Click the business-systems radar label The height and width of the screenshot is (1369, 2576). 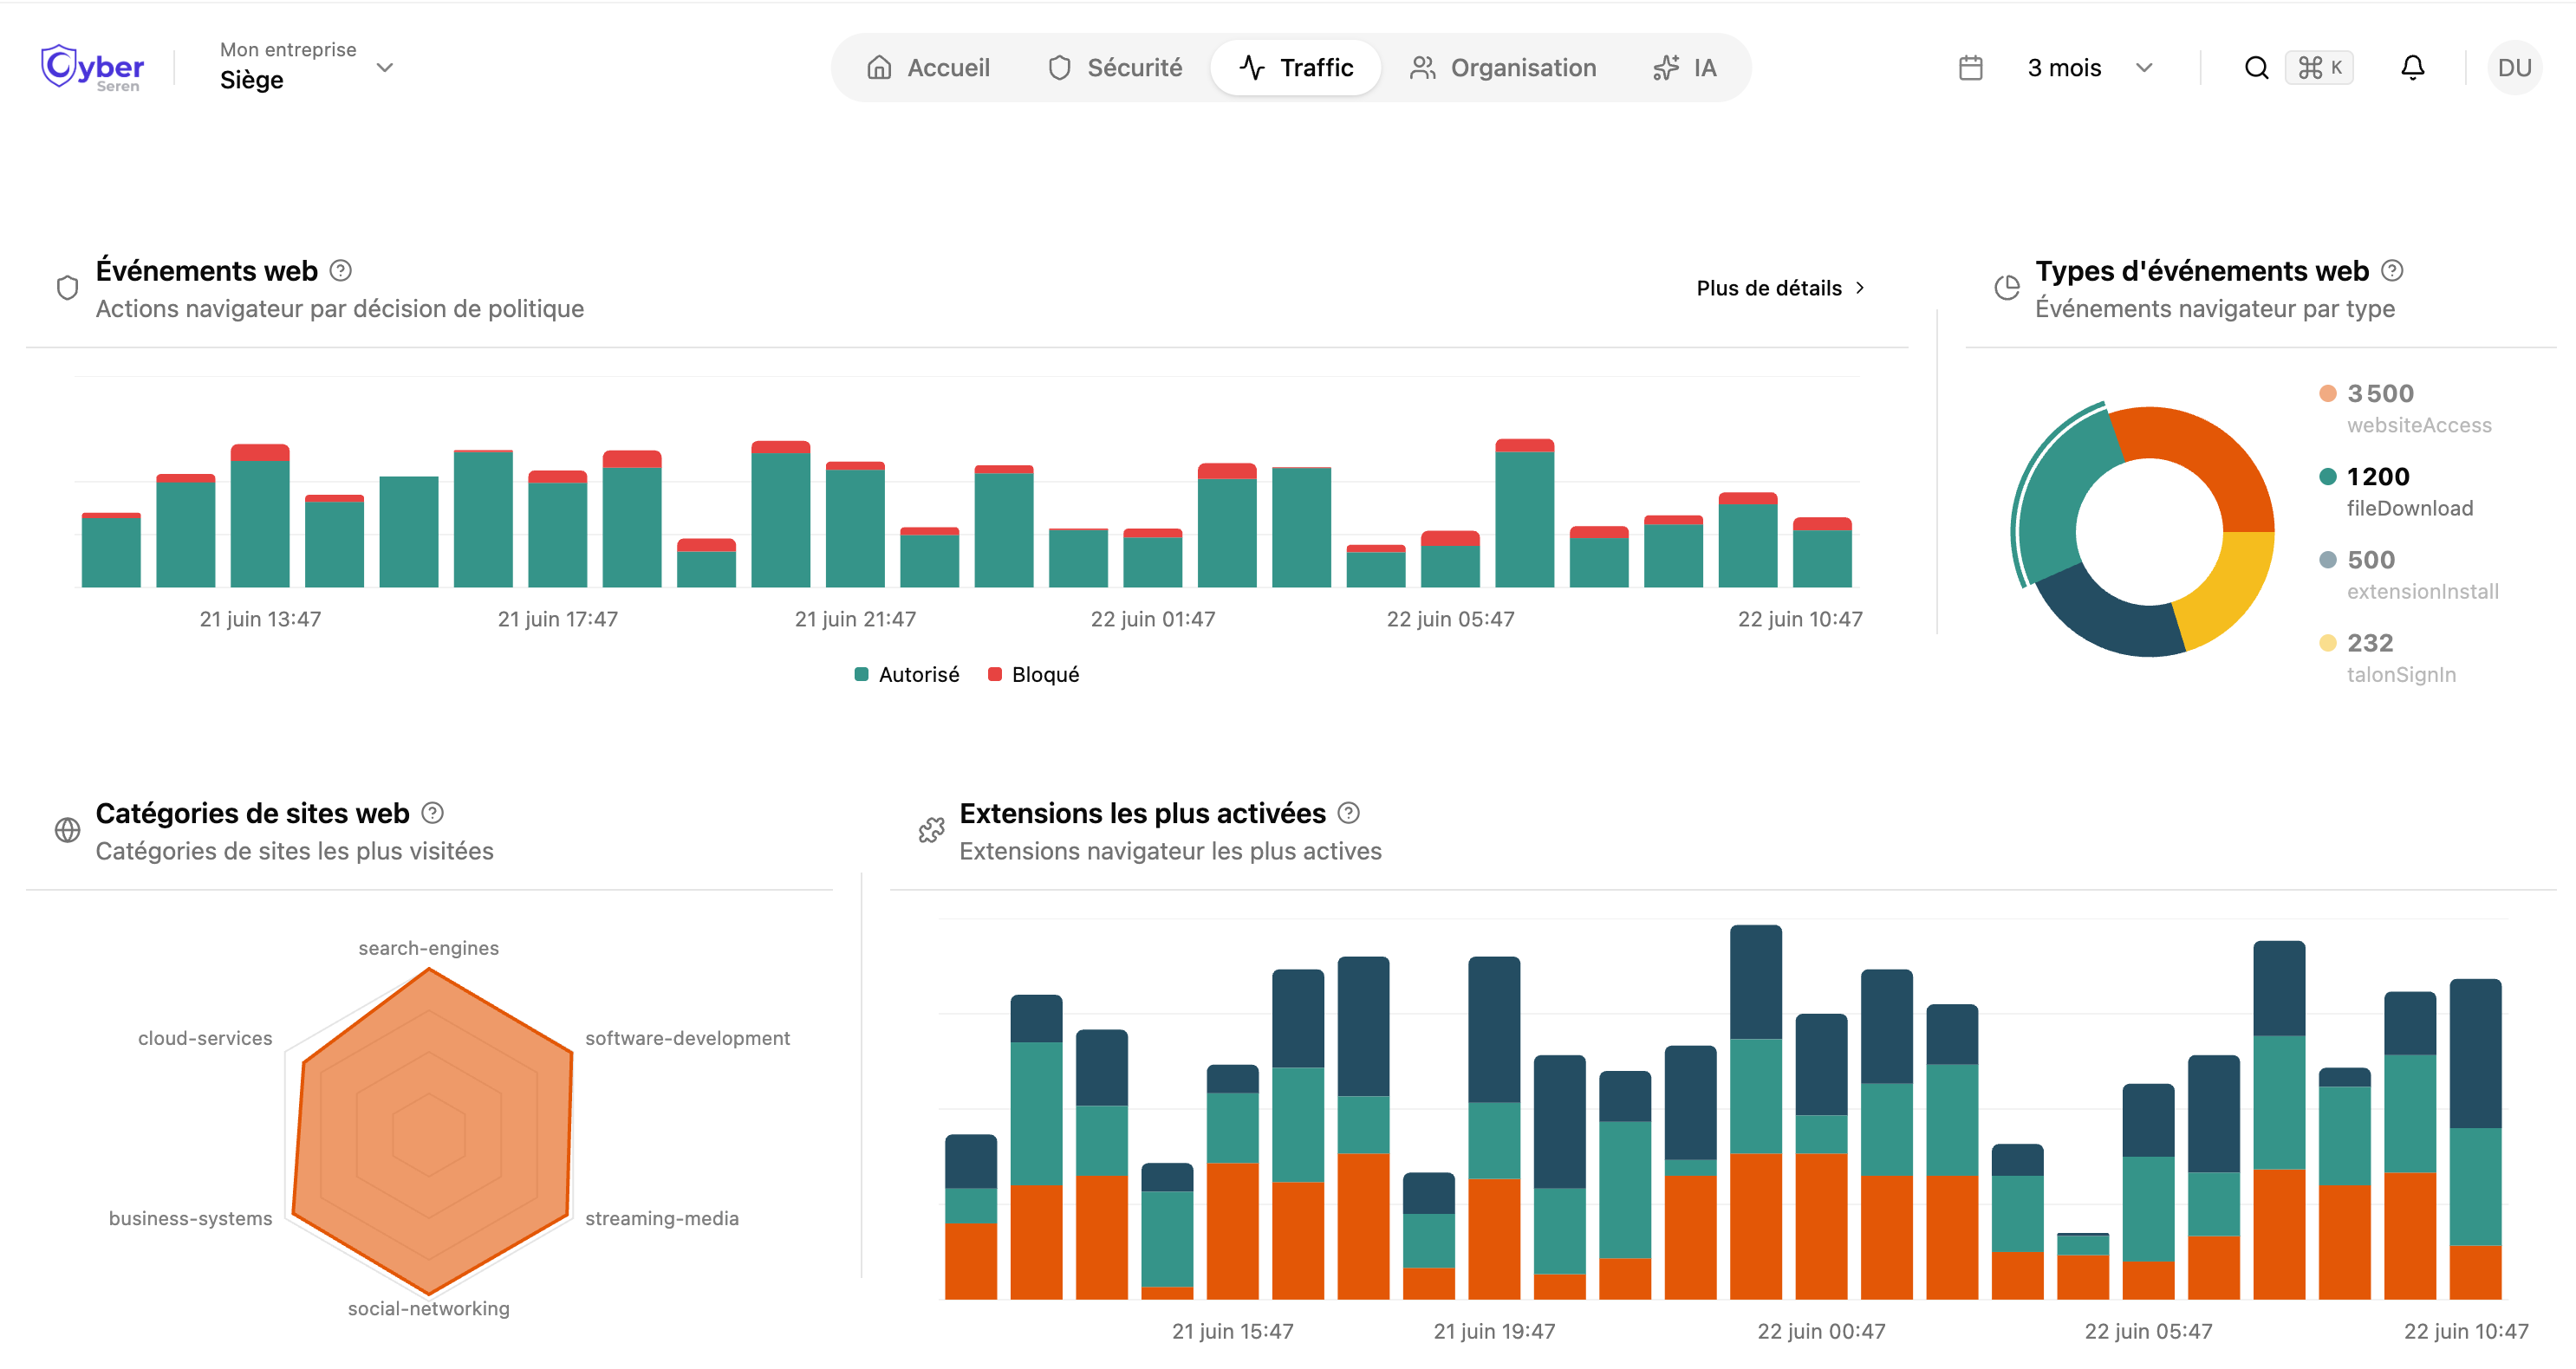point(190,1218)
